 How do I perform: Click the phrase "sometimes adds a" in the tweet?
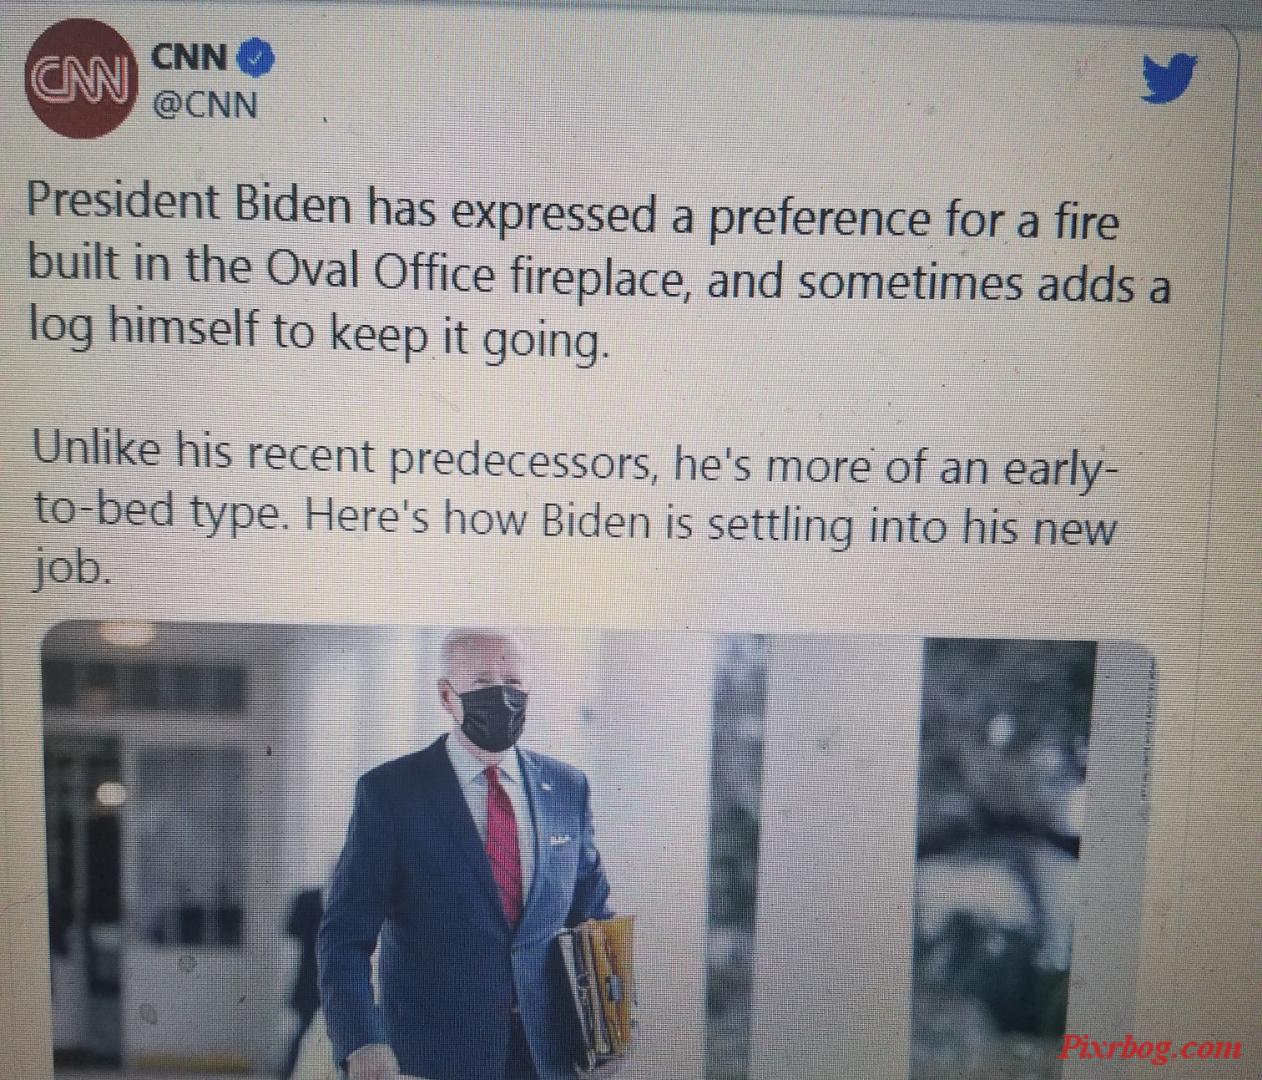coord(983,283)
